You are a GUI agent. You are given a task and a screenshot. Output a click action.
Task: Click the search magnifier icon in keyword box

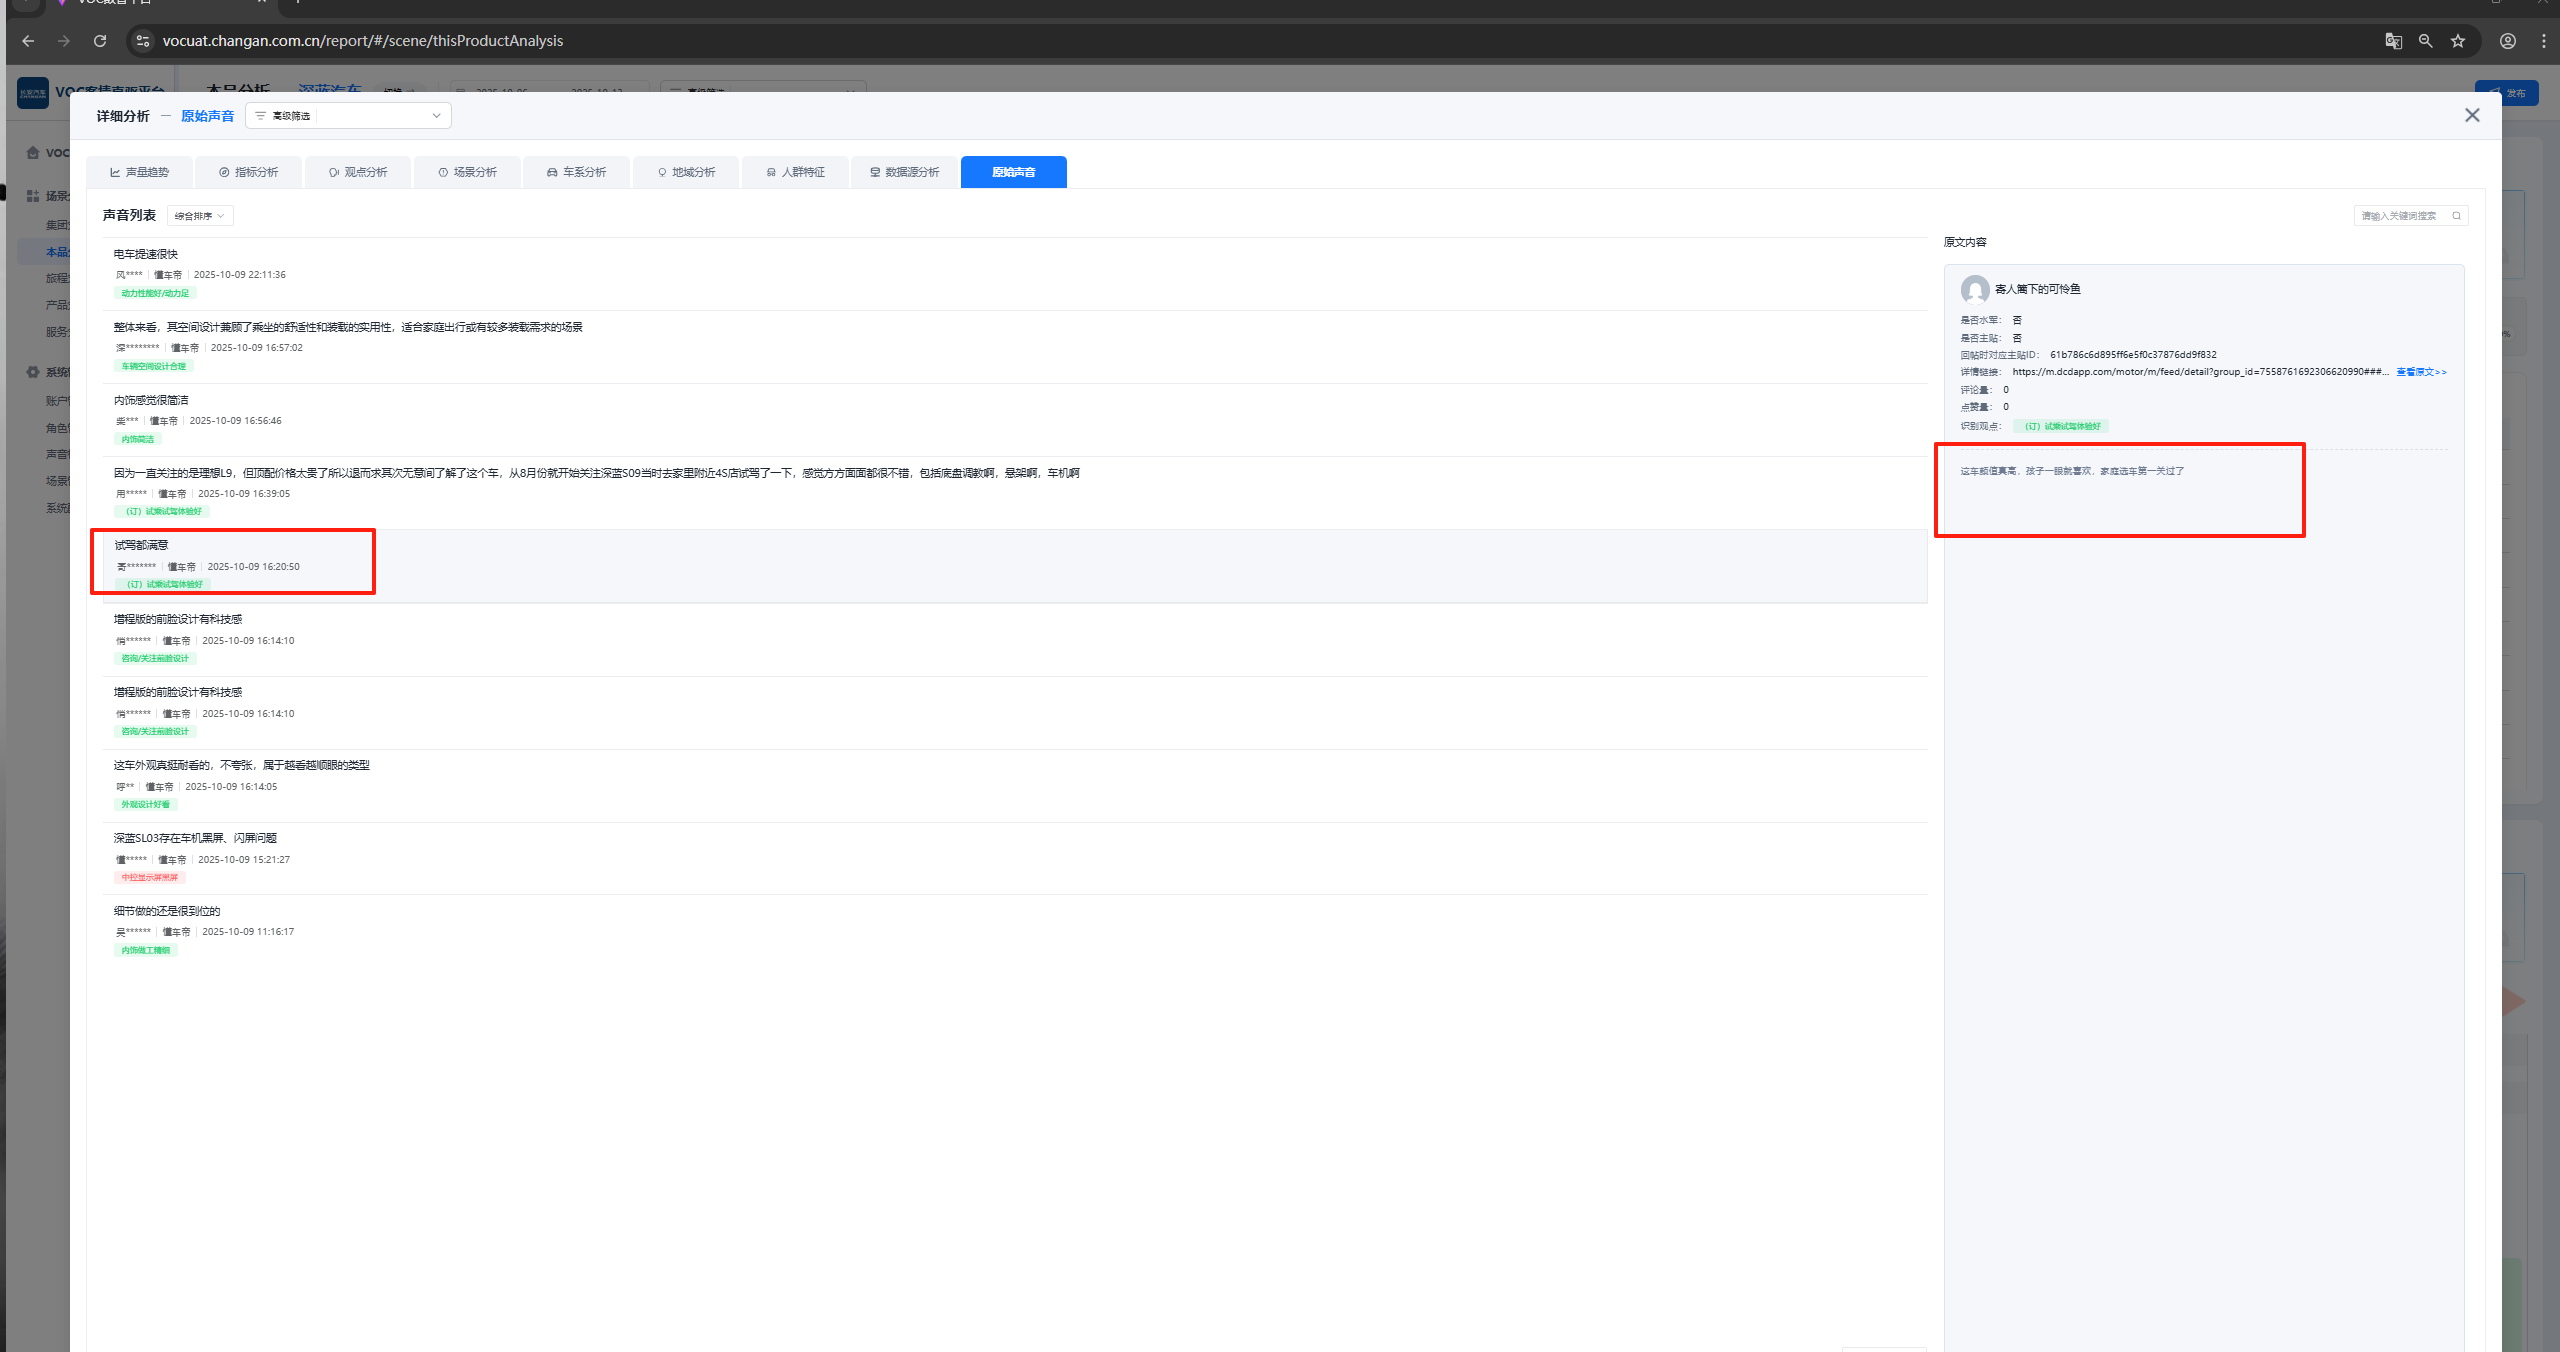tap(2456, 216)
